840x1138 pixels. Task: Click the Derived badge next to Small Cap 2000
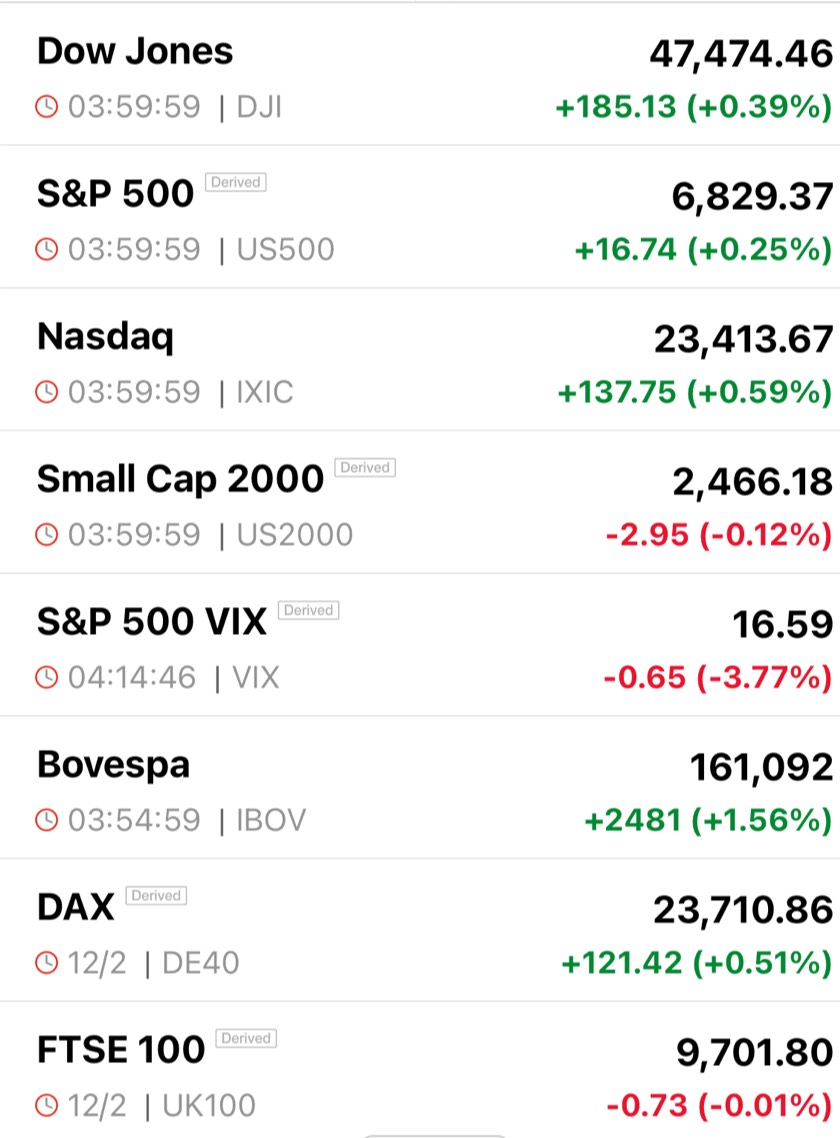[x=365, y=467]
